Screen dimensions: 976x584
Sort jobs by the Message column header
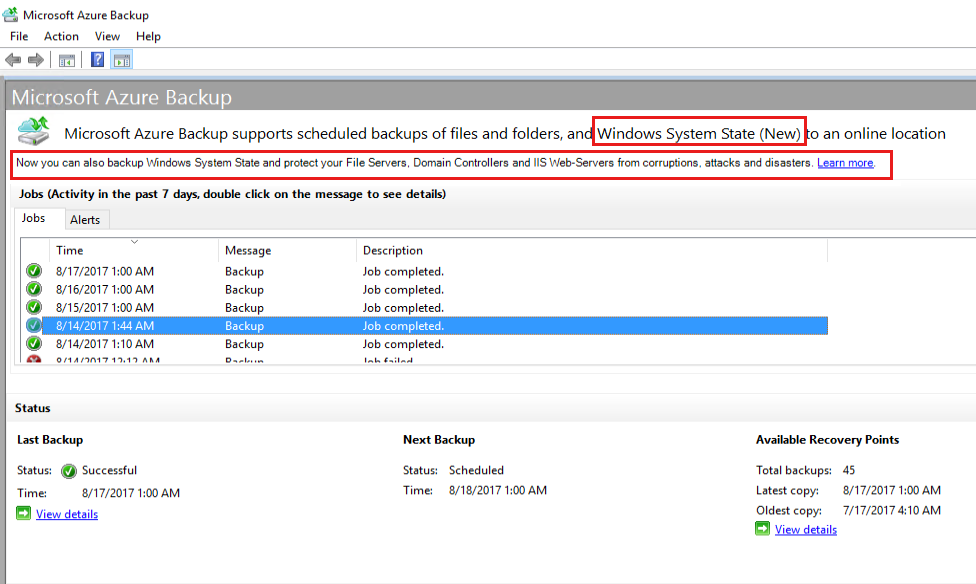tap(288, 250)
